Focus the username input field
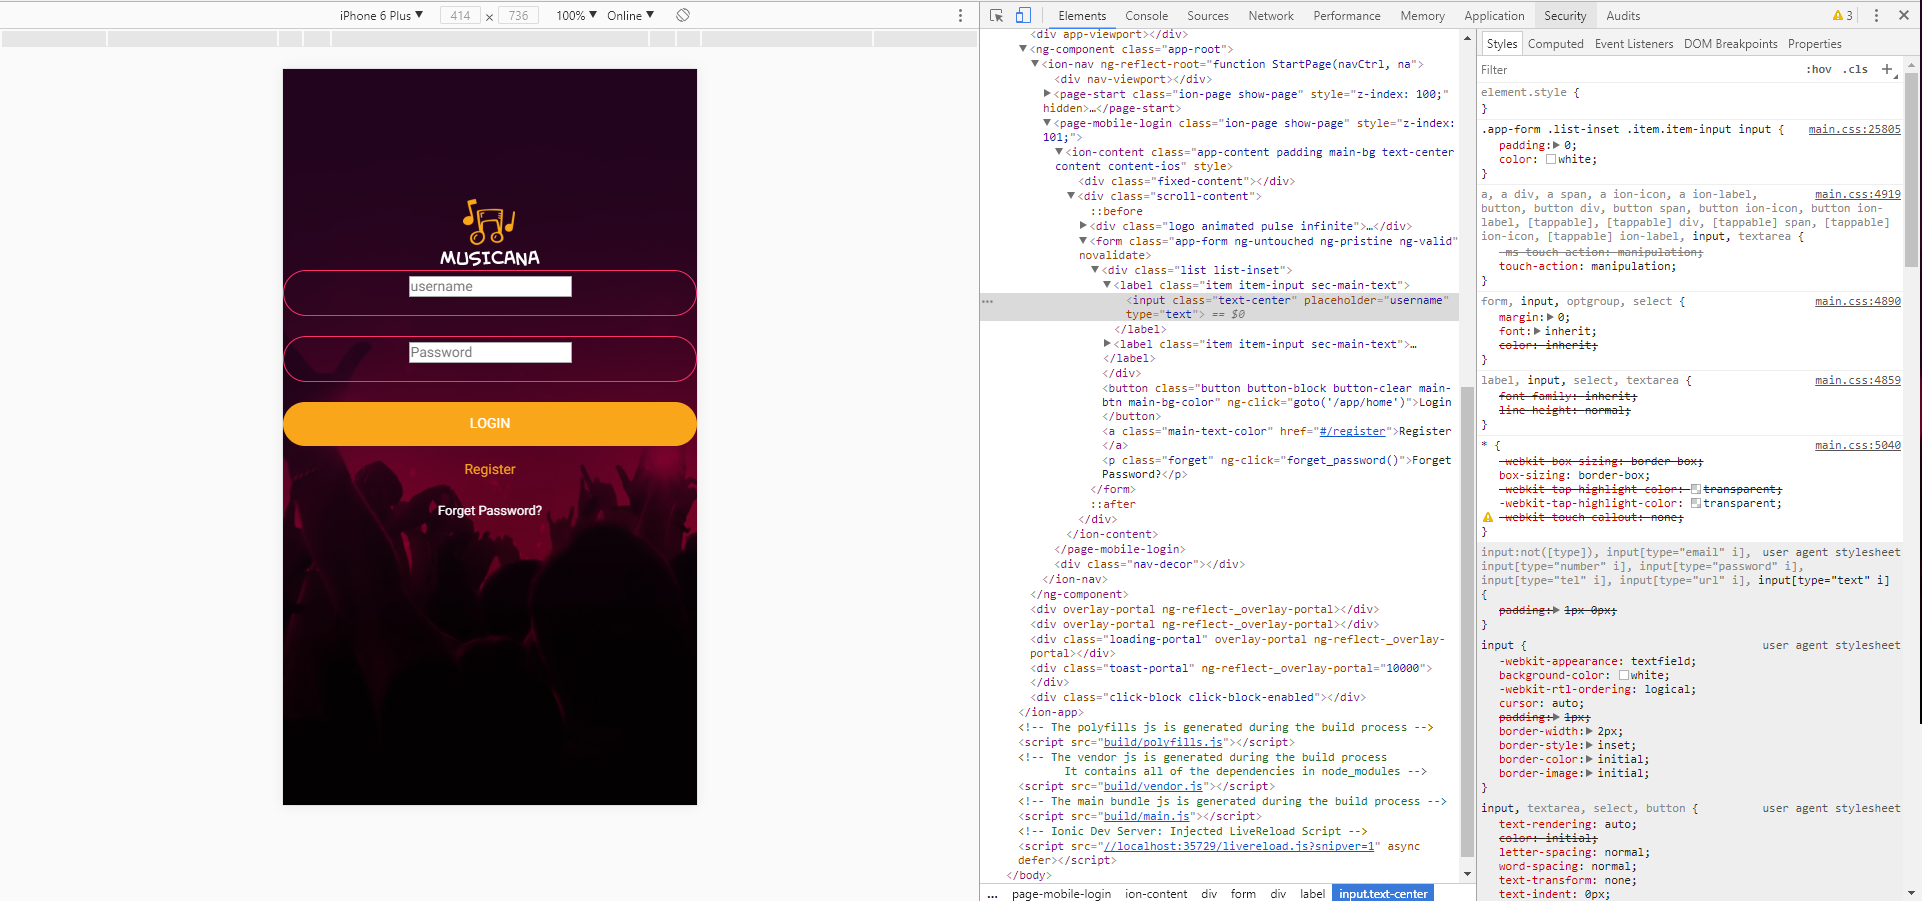The width and height of the screenshot is (1922, 901). [x=490, y=287]
